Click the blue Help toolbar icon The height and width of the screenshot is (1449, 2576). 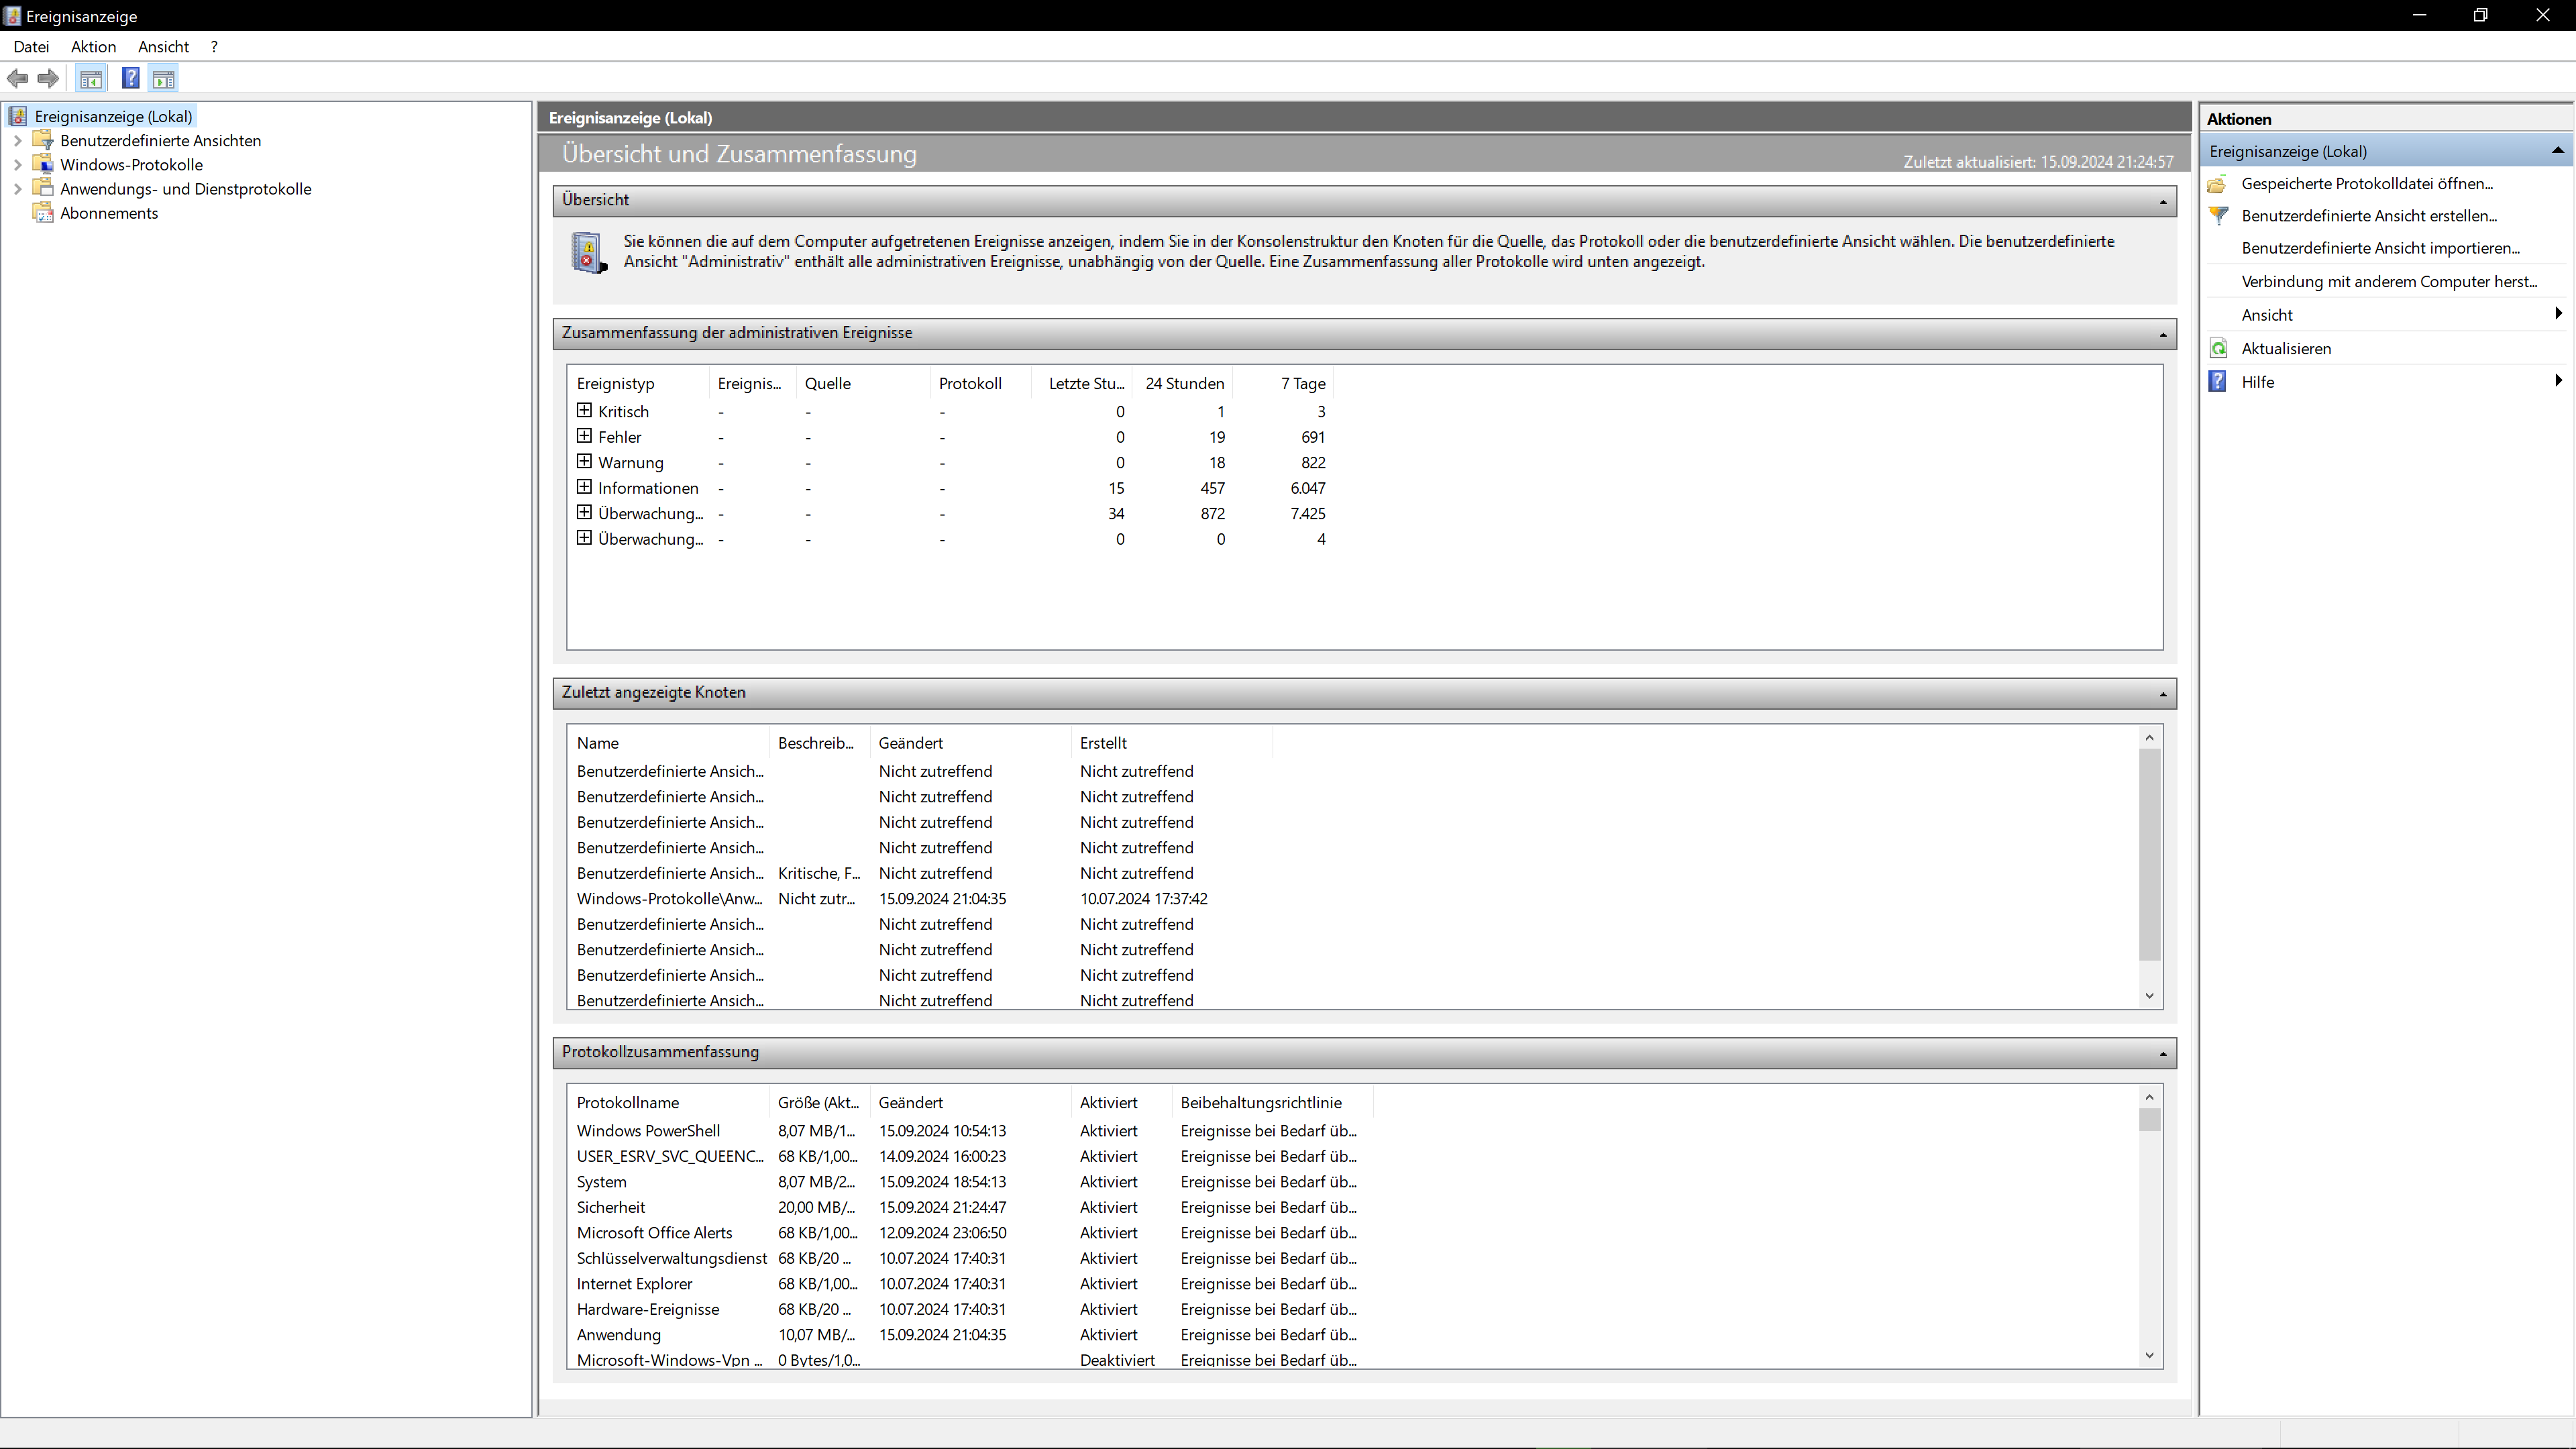[x=130, y=78]
